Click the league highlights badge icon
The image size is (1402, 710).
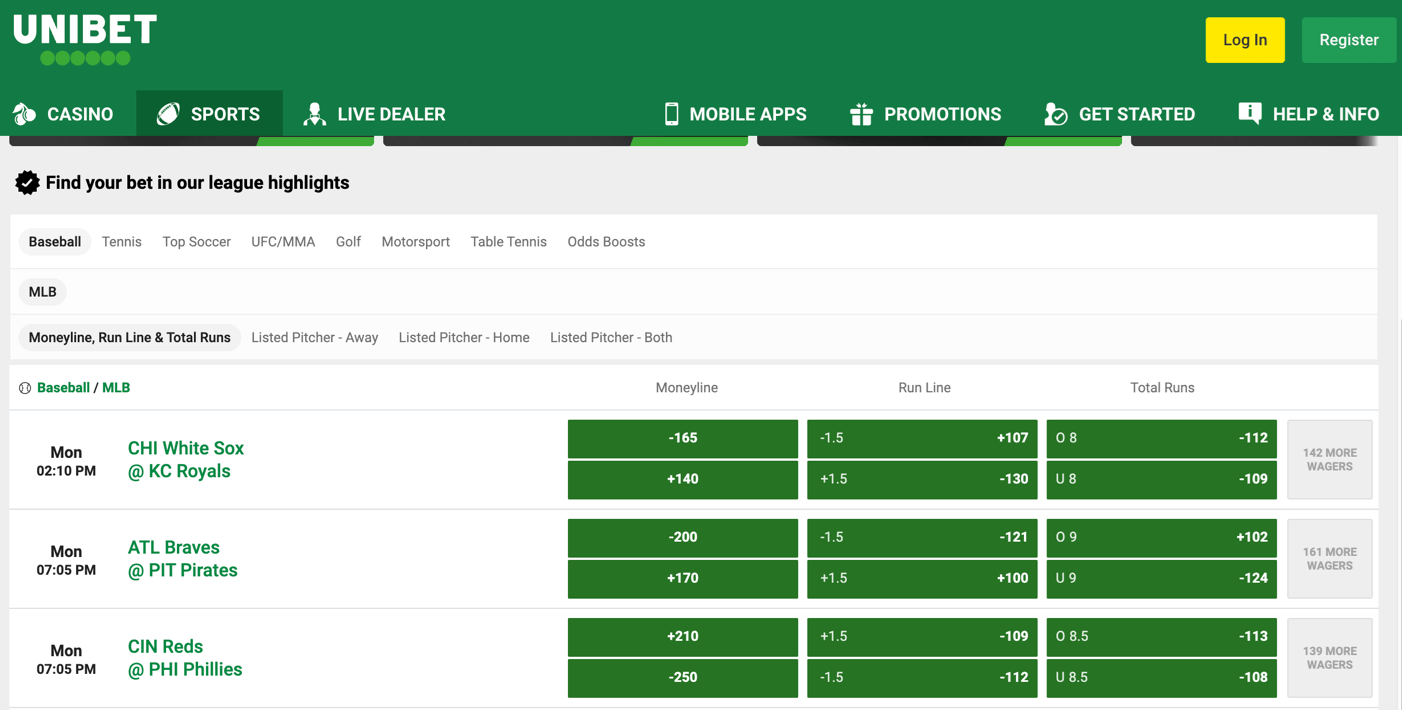pos(27,182)
